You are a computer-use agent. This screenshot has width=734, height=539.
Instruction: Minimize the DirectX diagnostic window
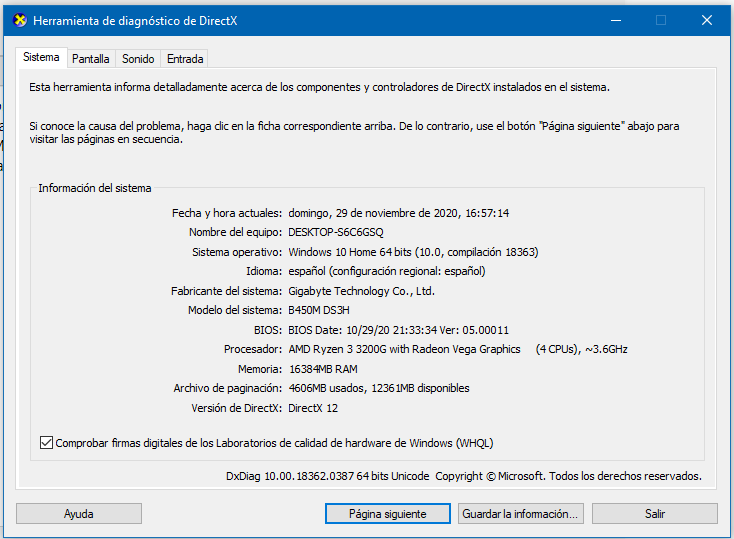pos(616,20)
